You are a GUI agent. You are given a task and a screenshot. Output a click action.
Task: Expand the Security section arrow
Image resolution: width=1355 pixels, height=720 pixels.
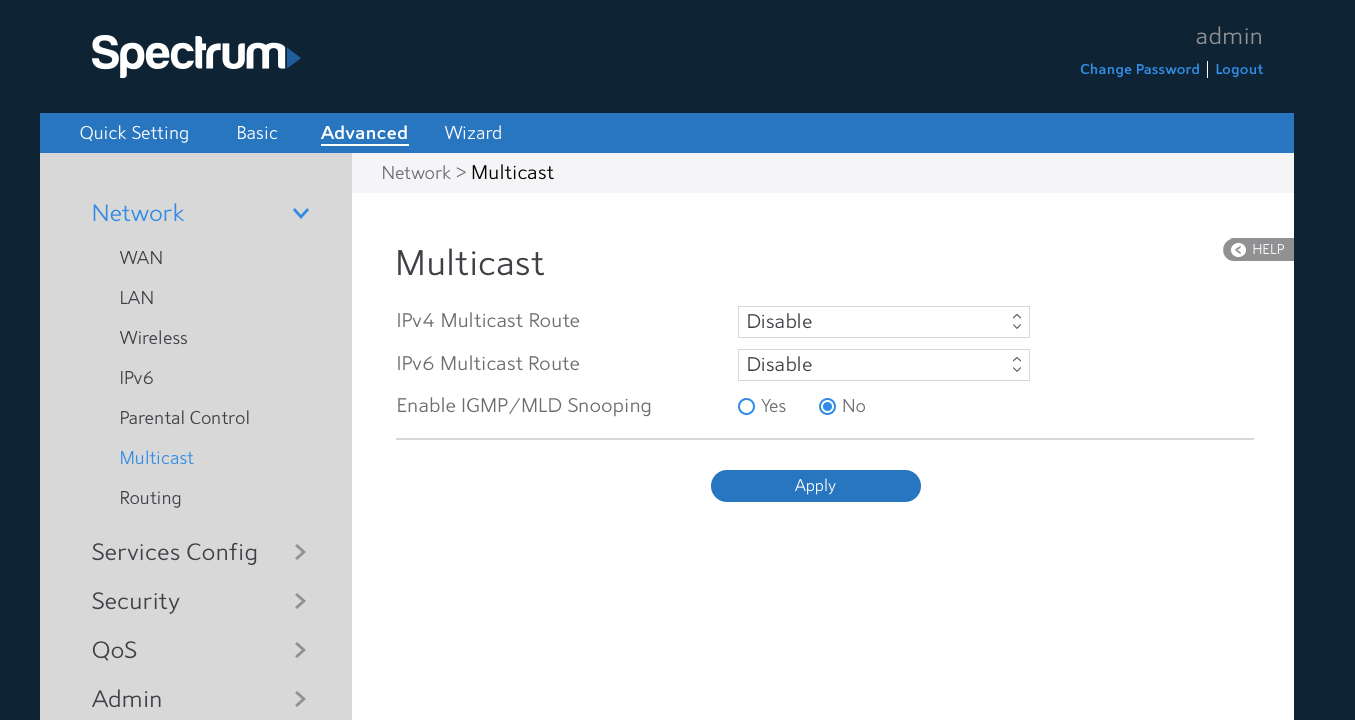[x=300, y=601]
